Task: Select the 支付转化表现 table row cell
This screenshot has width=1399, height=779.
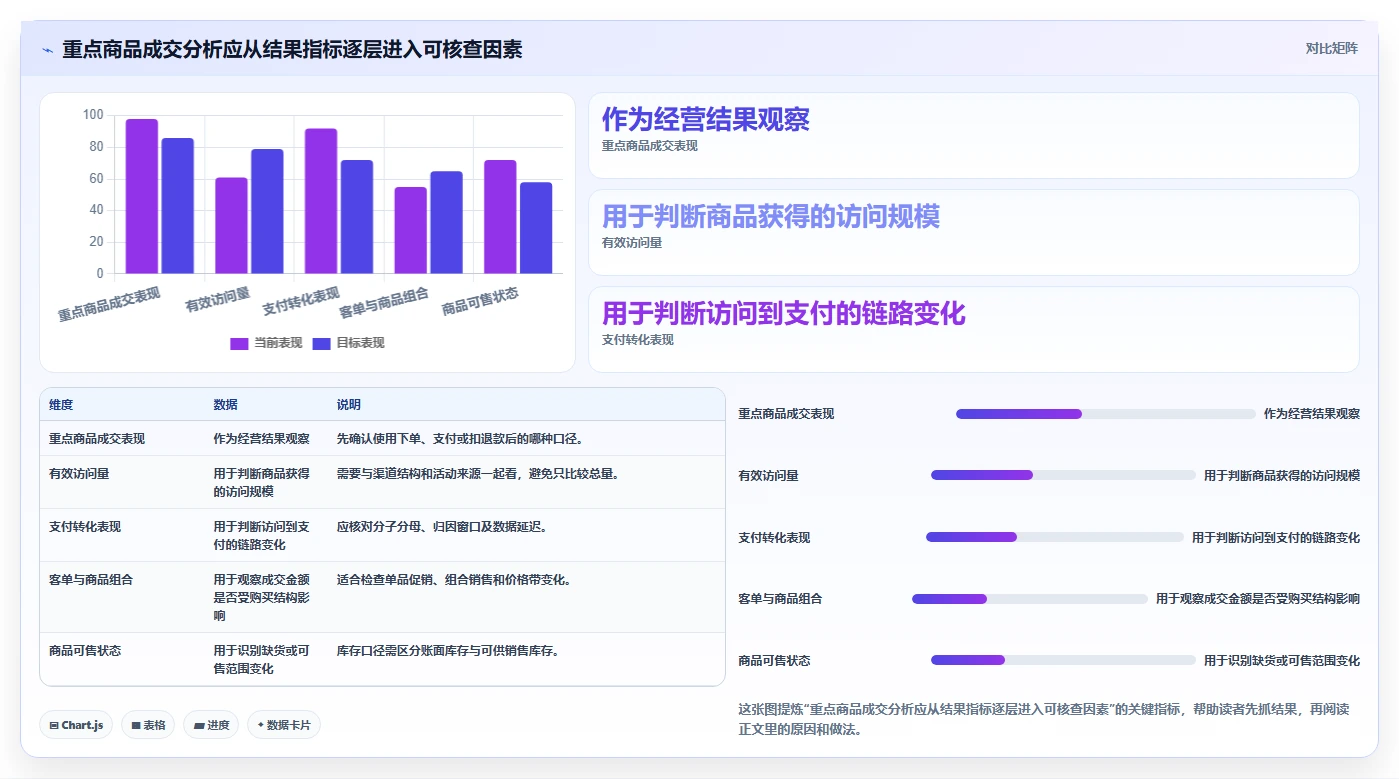Action: click(x=85, y=527)
